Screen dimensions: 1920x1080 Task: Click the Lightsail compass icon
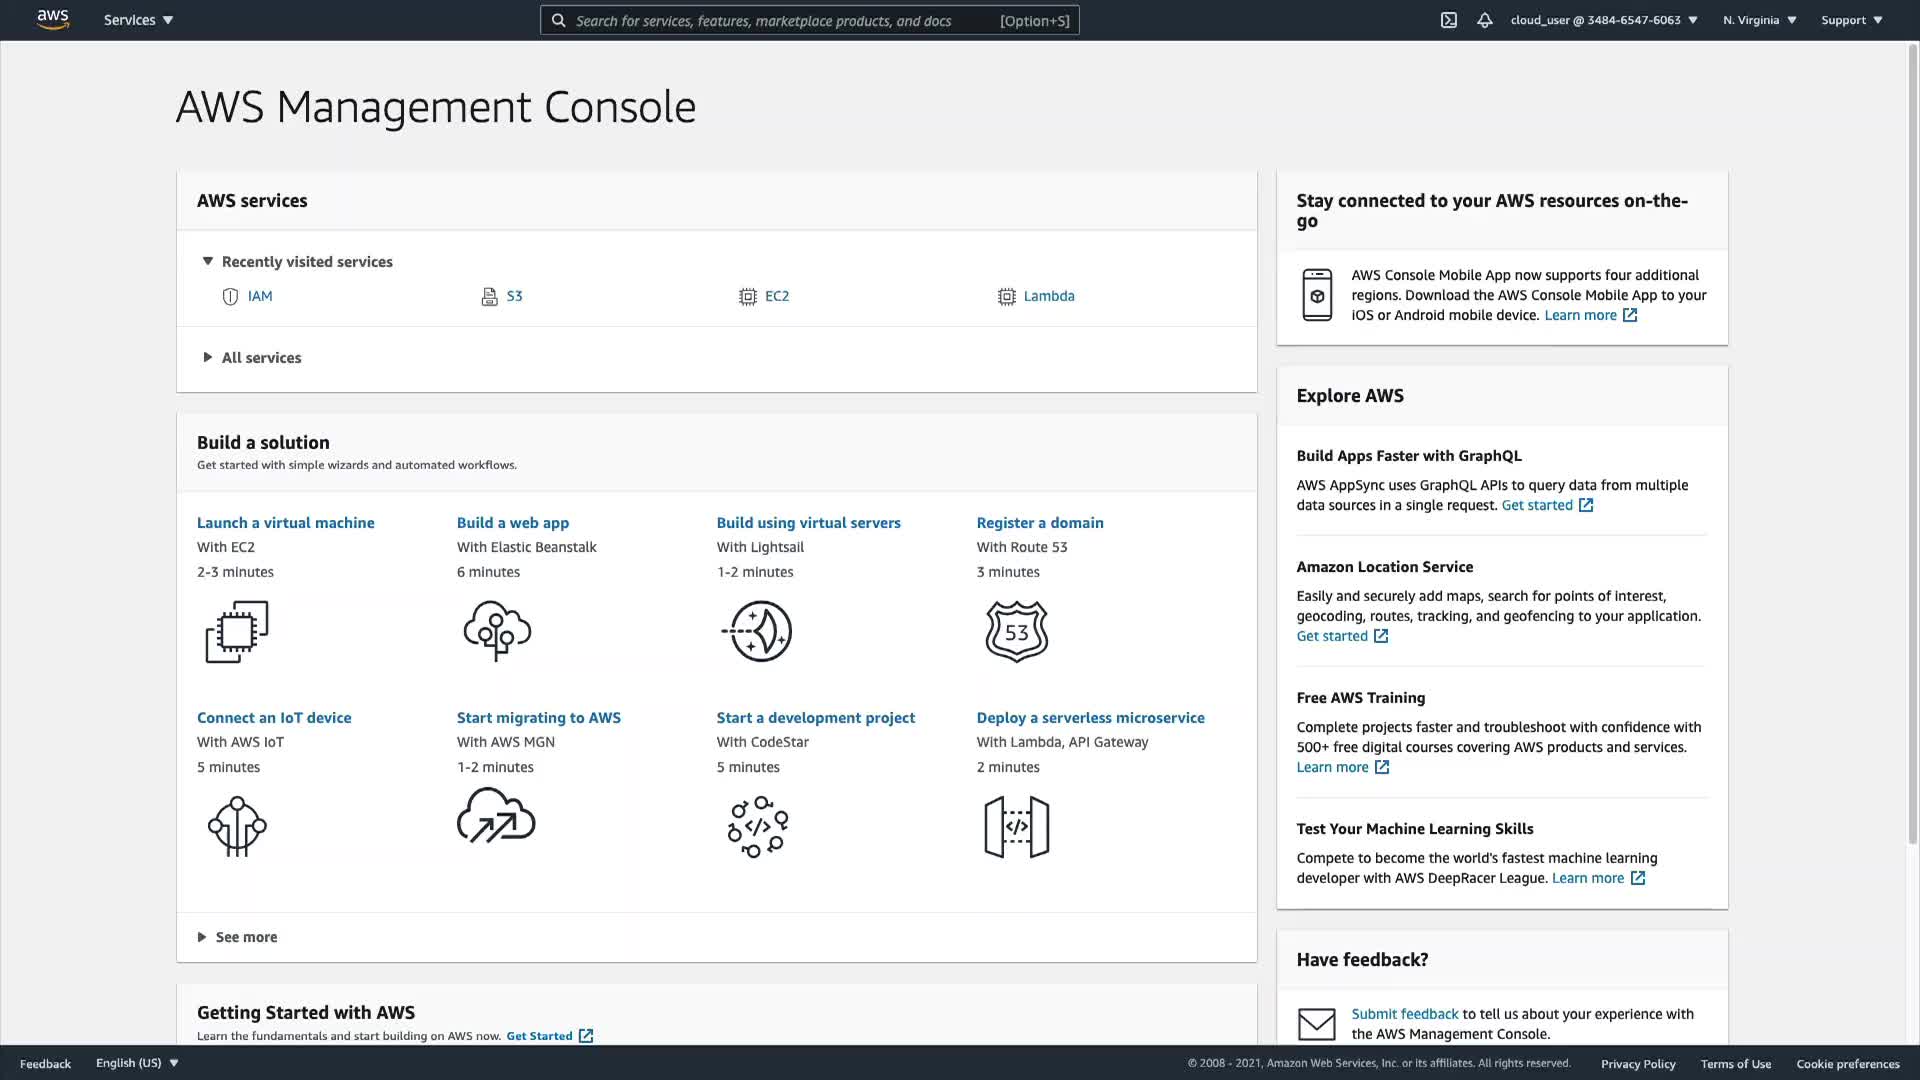pos(757,631)
